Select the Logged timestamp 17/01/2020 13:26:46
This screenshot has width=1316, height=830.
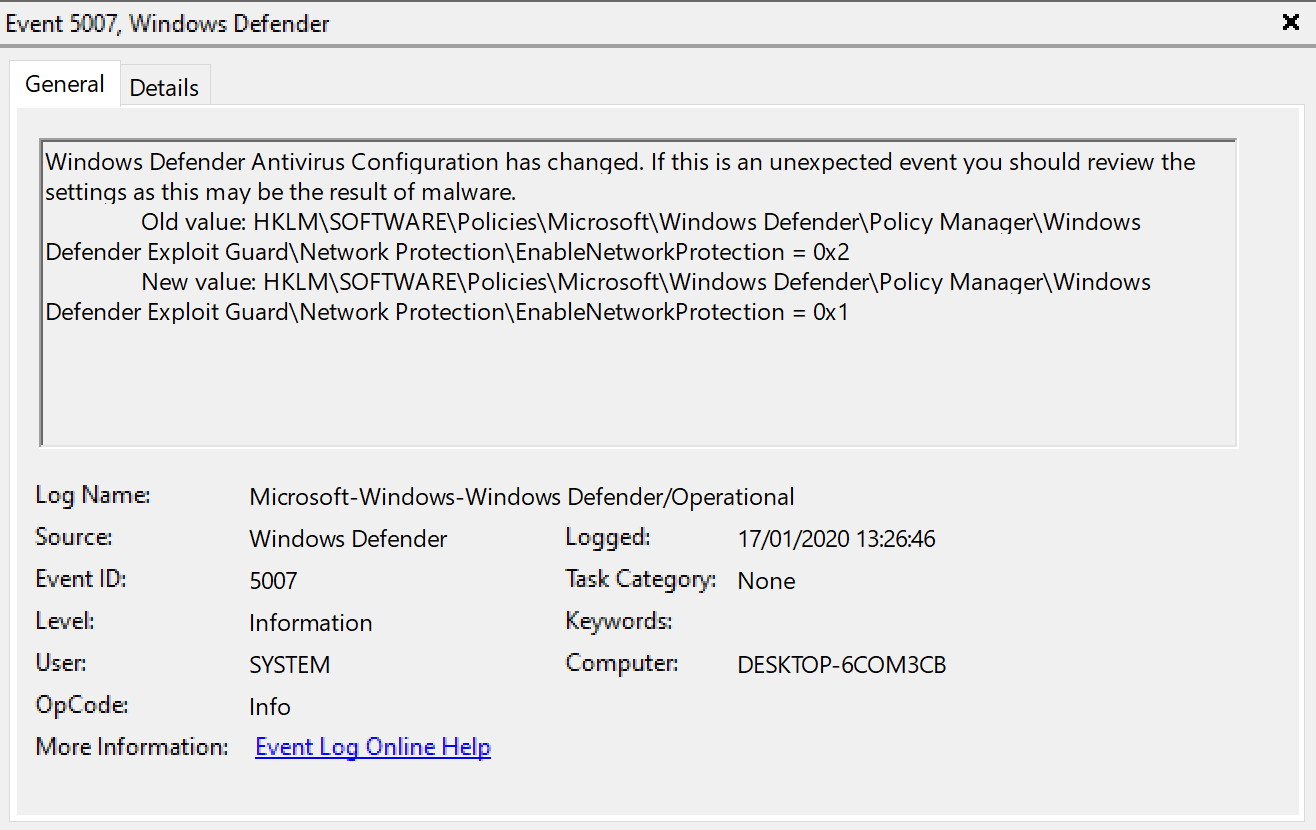836,539
